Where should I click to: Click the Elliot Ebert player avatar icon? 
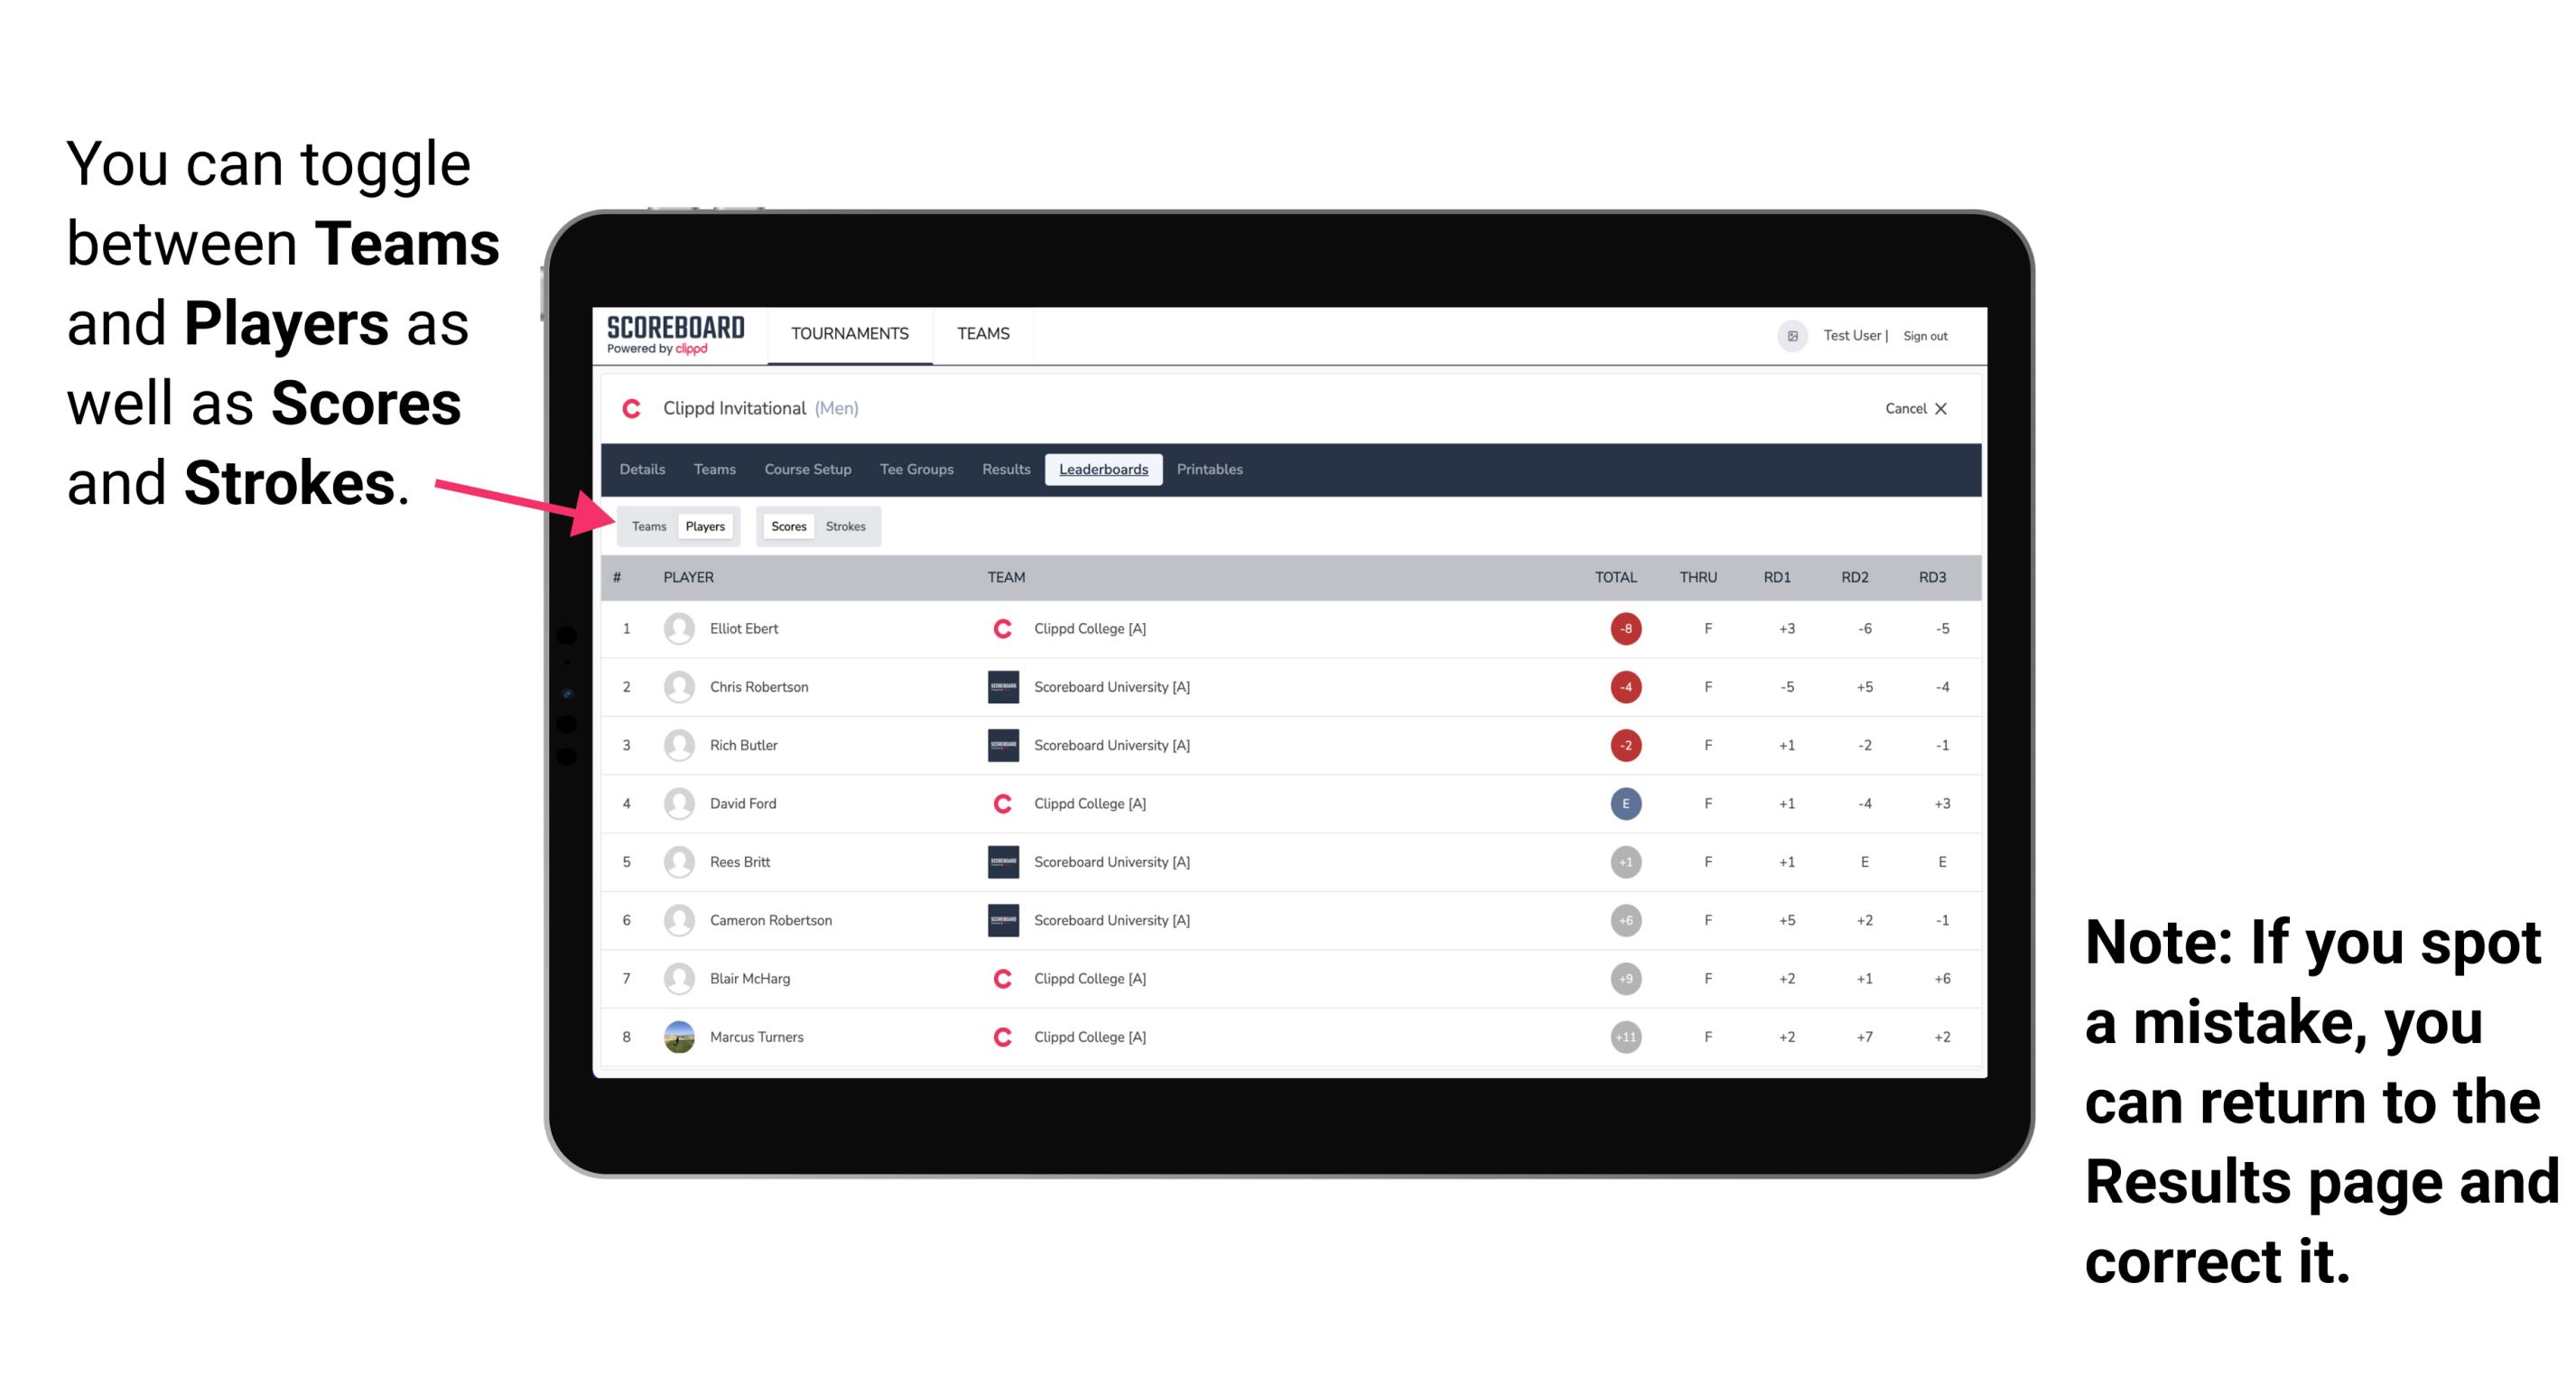click(x=672, y=628)
